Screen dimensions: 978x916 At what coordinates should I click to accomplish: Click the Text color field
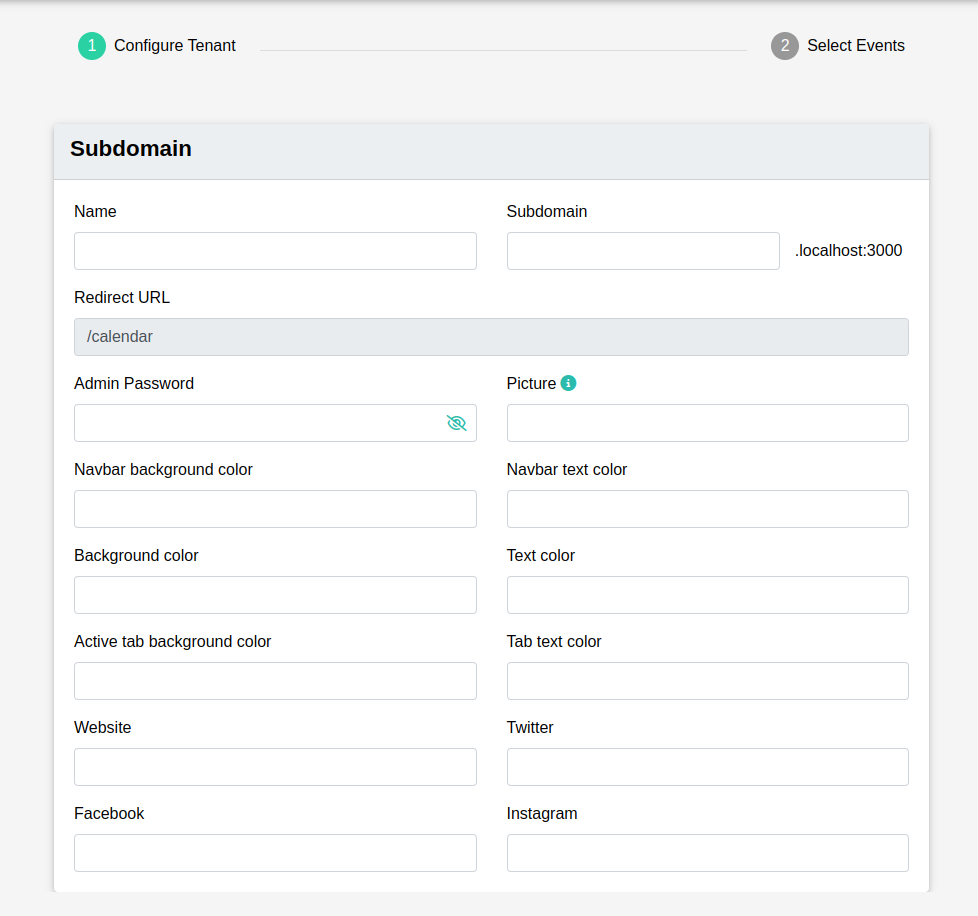tap(707, 595)
